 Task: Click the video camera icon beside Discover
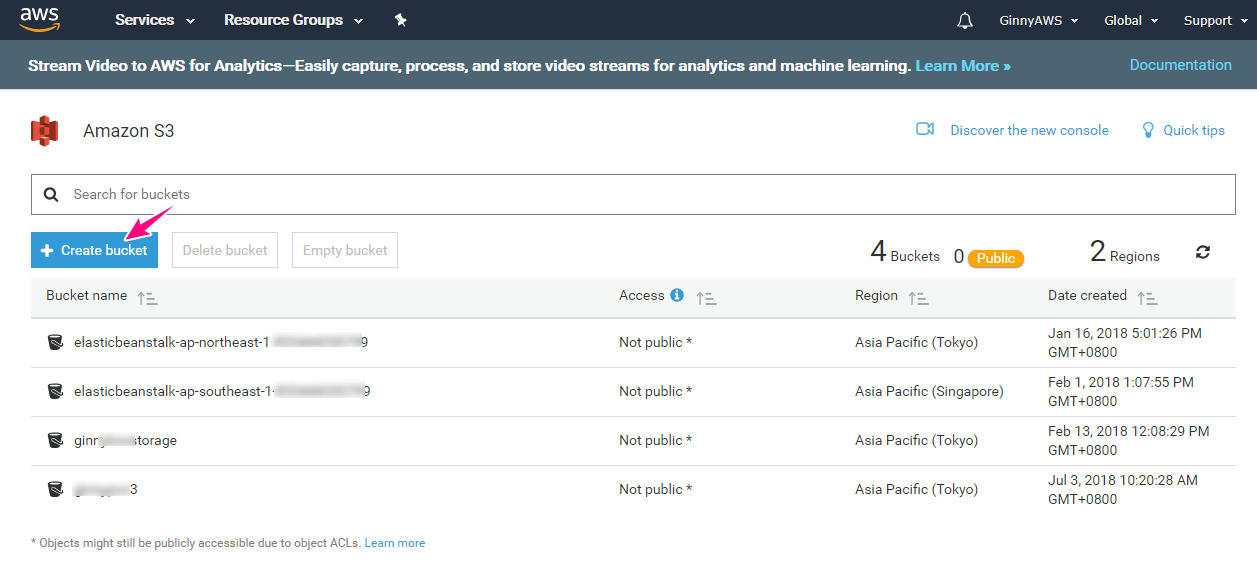pos(925,130)
